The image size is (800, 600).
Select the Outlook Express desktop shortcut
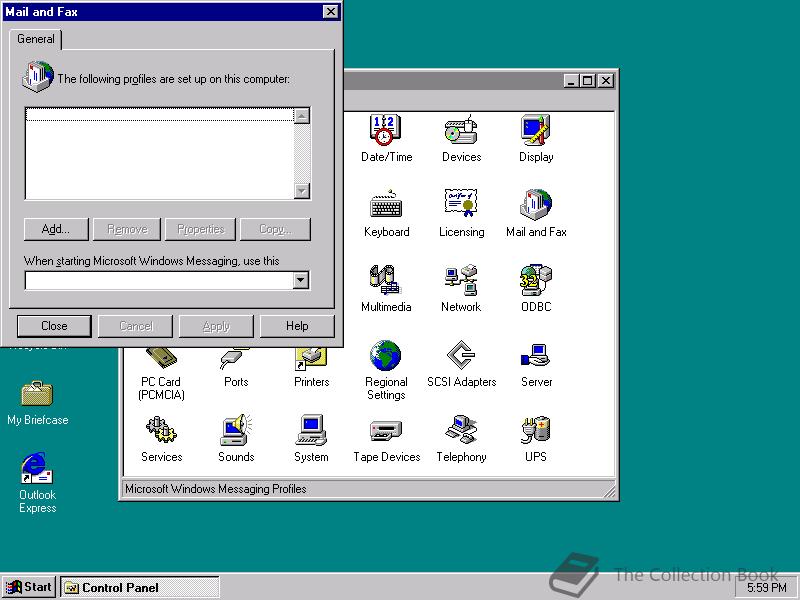(37, 481)
